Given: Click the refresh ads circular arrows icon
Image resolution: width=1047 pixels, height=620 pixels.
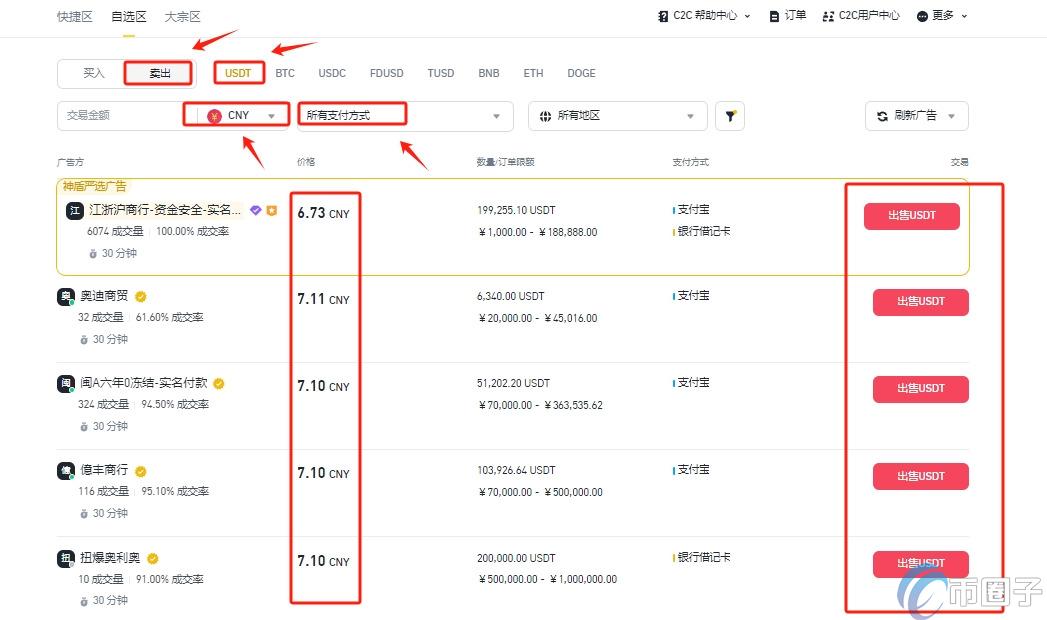Looking at the screenshot, I should coord(882,116).
